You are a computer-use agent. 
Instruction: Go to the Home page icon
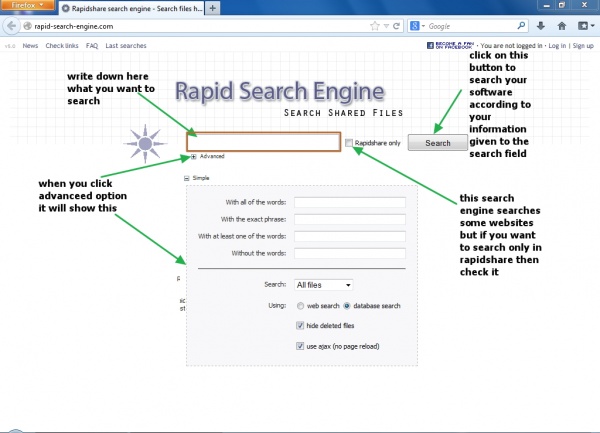coord(562,26)
